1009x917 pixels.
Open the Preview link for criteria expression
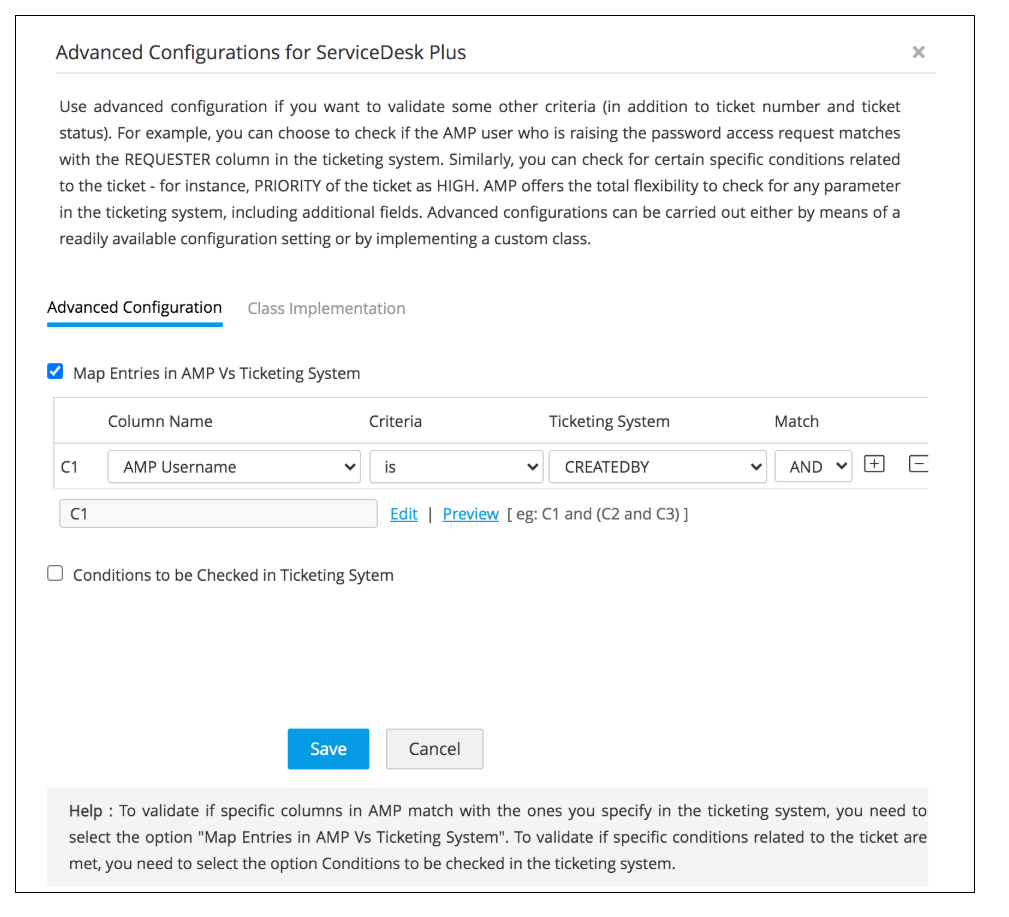coord(470,514)
